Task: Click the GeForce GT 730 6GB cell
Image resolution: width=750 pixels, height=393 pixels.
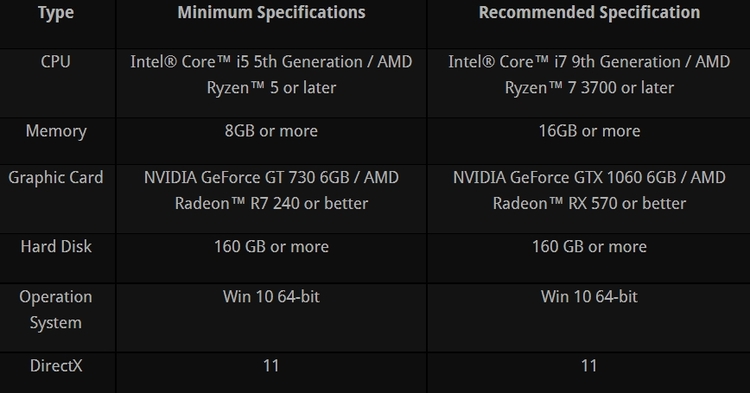Action: tap(271, 190)
